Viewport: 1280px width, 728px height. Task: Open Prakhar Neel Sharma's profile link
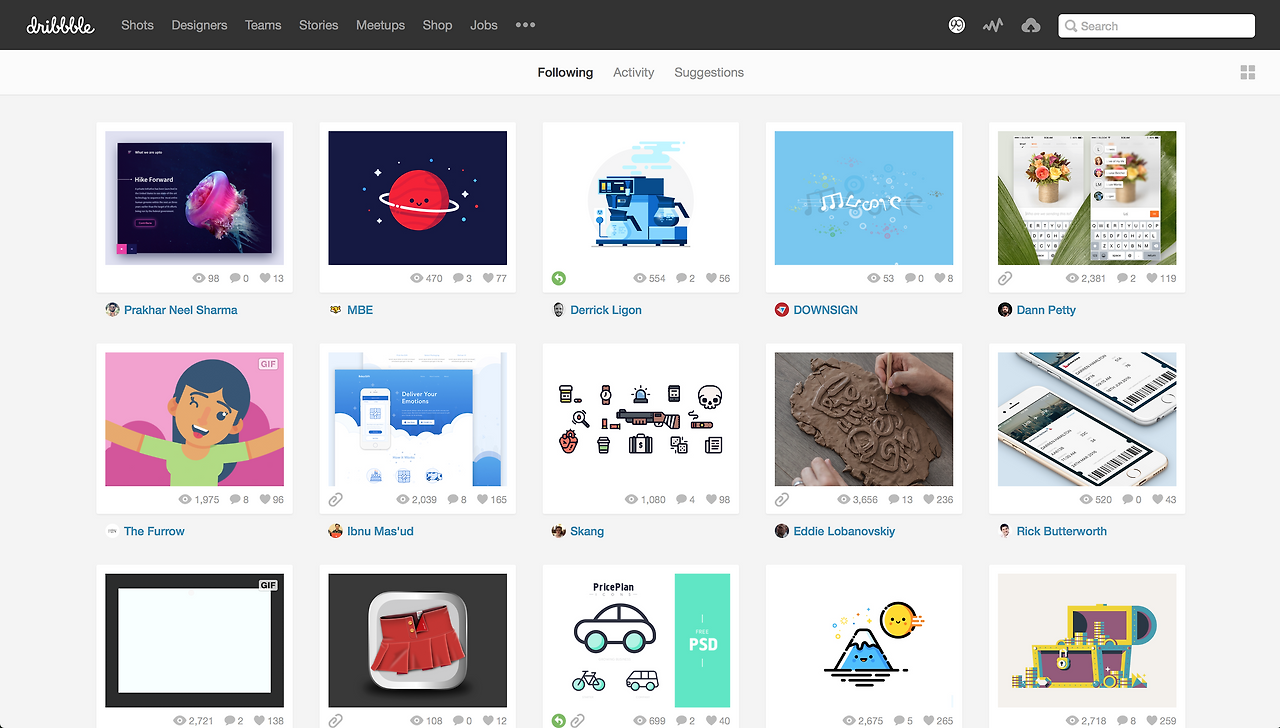pos(181,310)
